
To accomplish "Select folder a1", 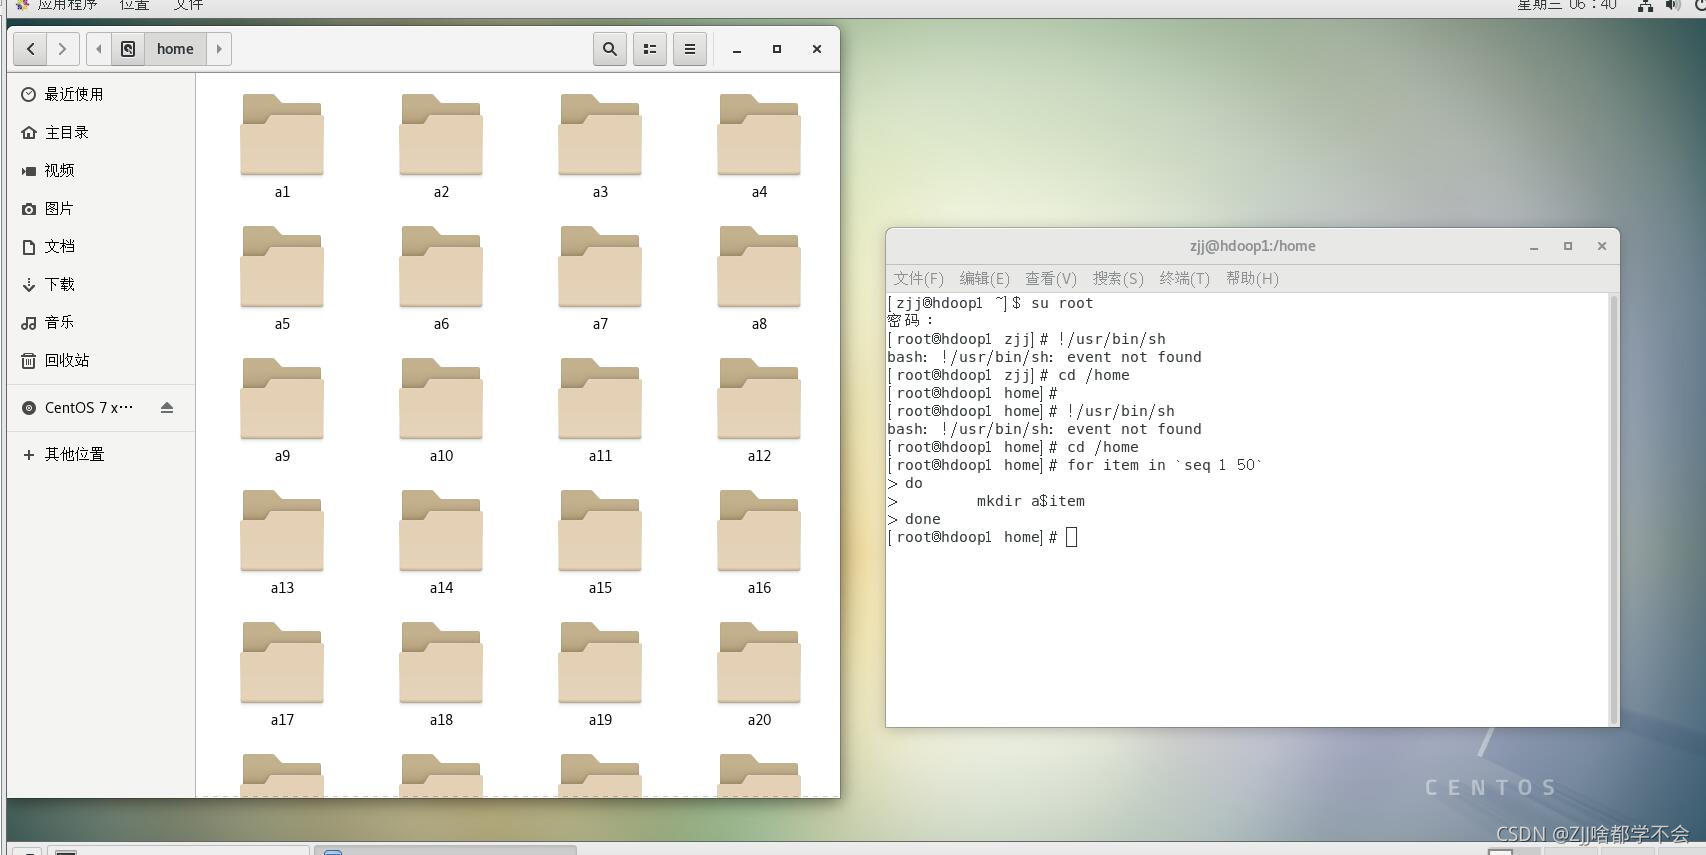I will (282, 146).
